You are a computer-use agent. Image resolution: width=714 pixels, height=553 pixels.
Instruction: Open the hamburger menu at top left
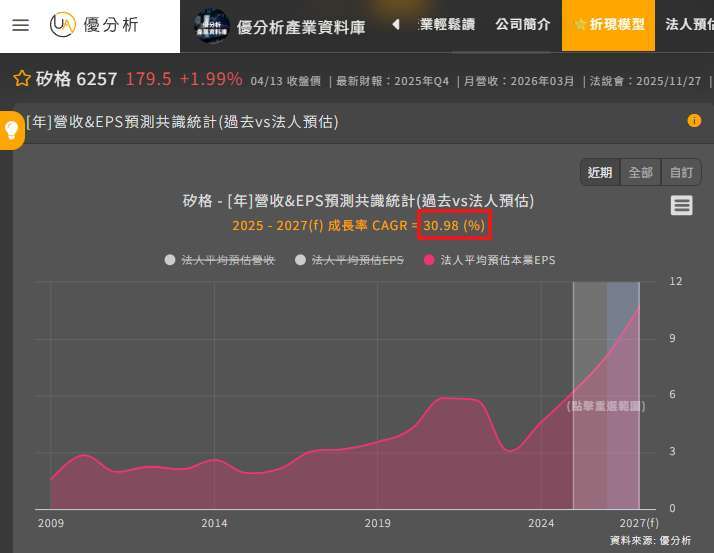pos(20,25)
